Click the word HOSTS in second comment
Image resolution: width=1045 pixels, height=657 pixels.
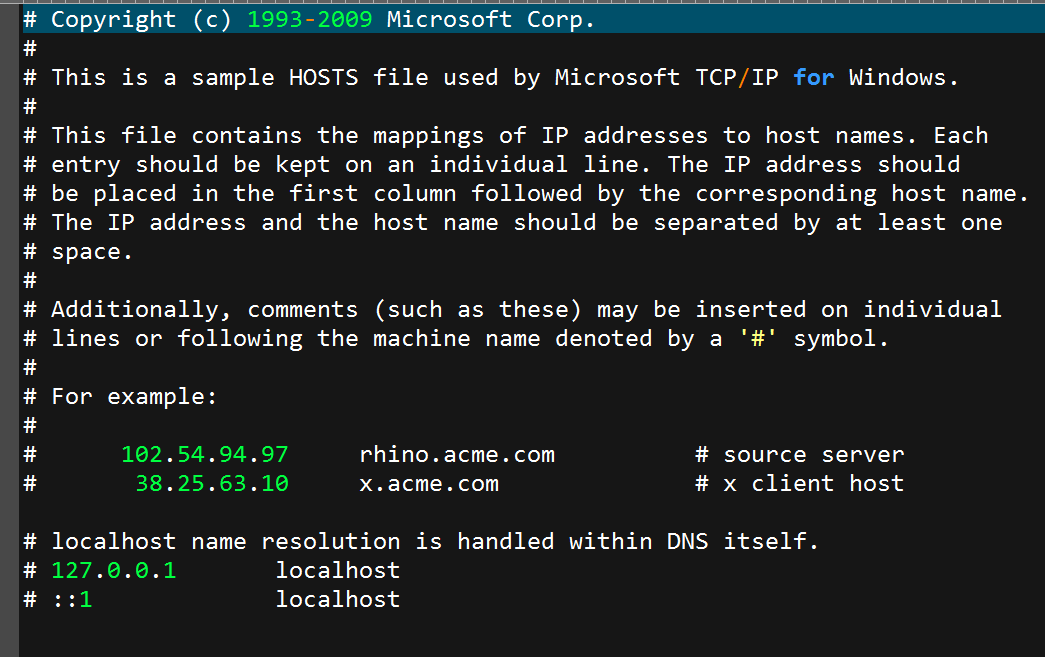[324, 77]
